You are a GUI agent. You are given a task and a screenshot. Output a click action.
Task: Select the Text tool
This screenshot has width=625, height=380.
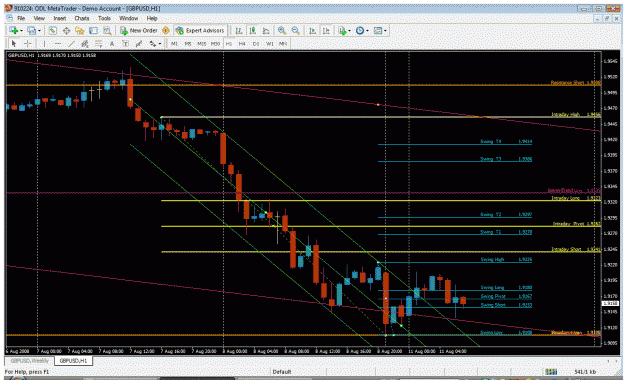(112, 43)
